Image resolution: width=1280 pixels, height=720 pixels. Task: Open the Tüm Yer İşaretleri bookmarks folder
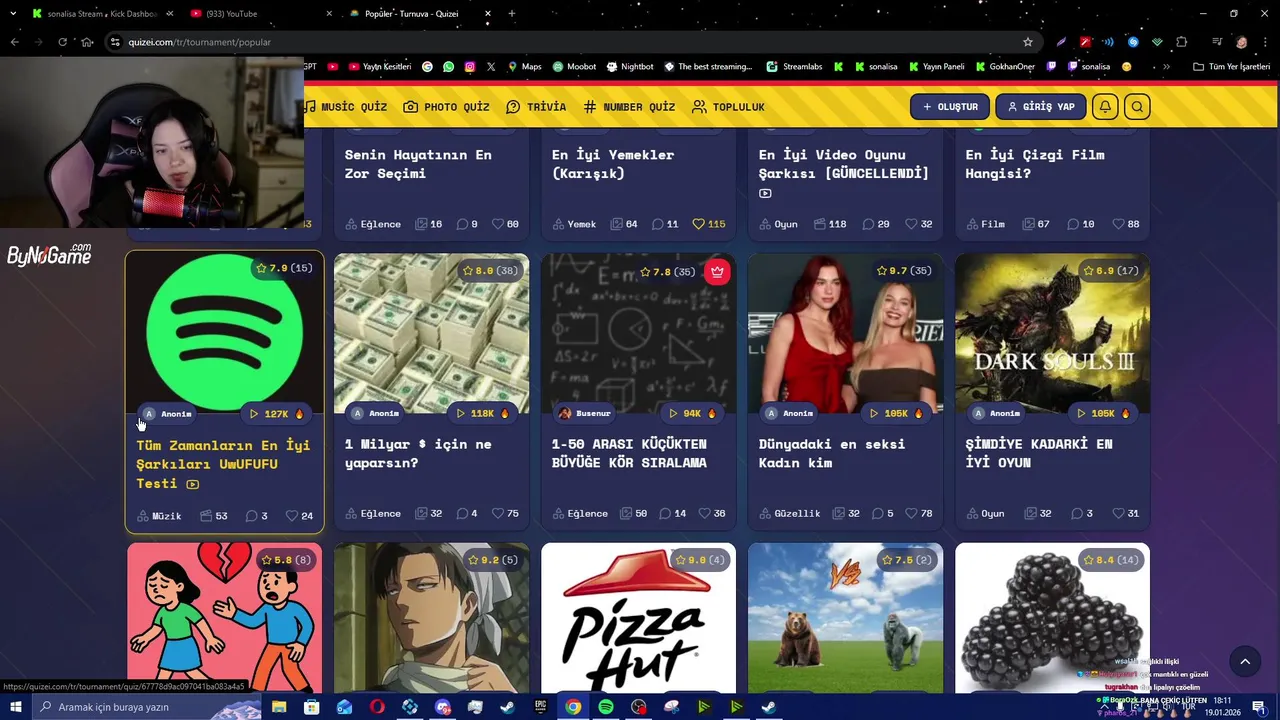pos(1231,67)
